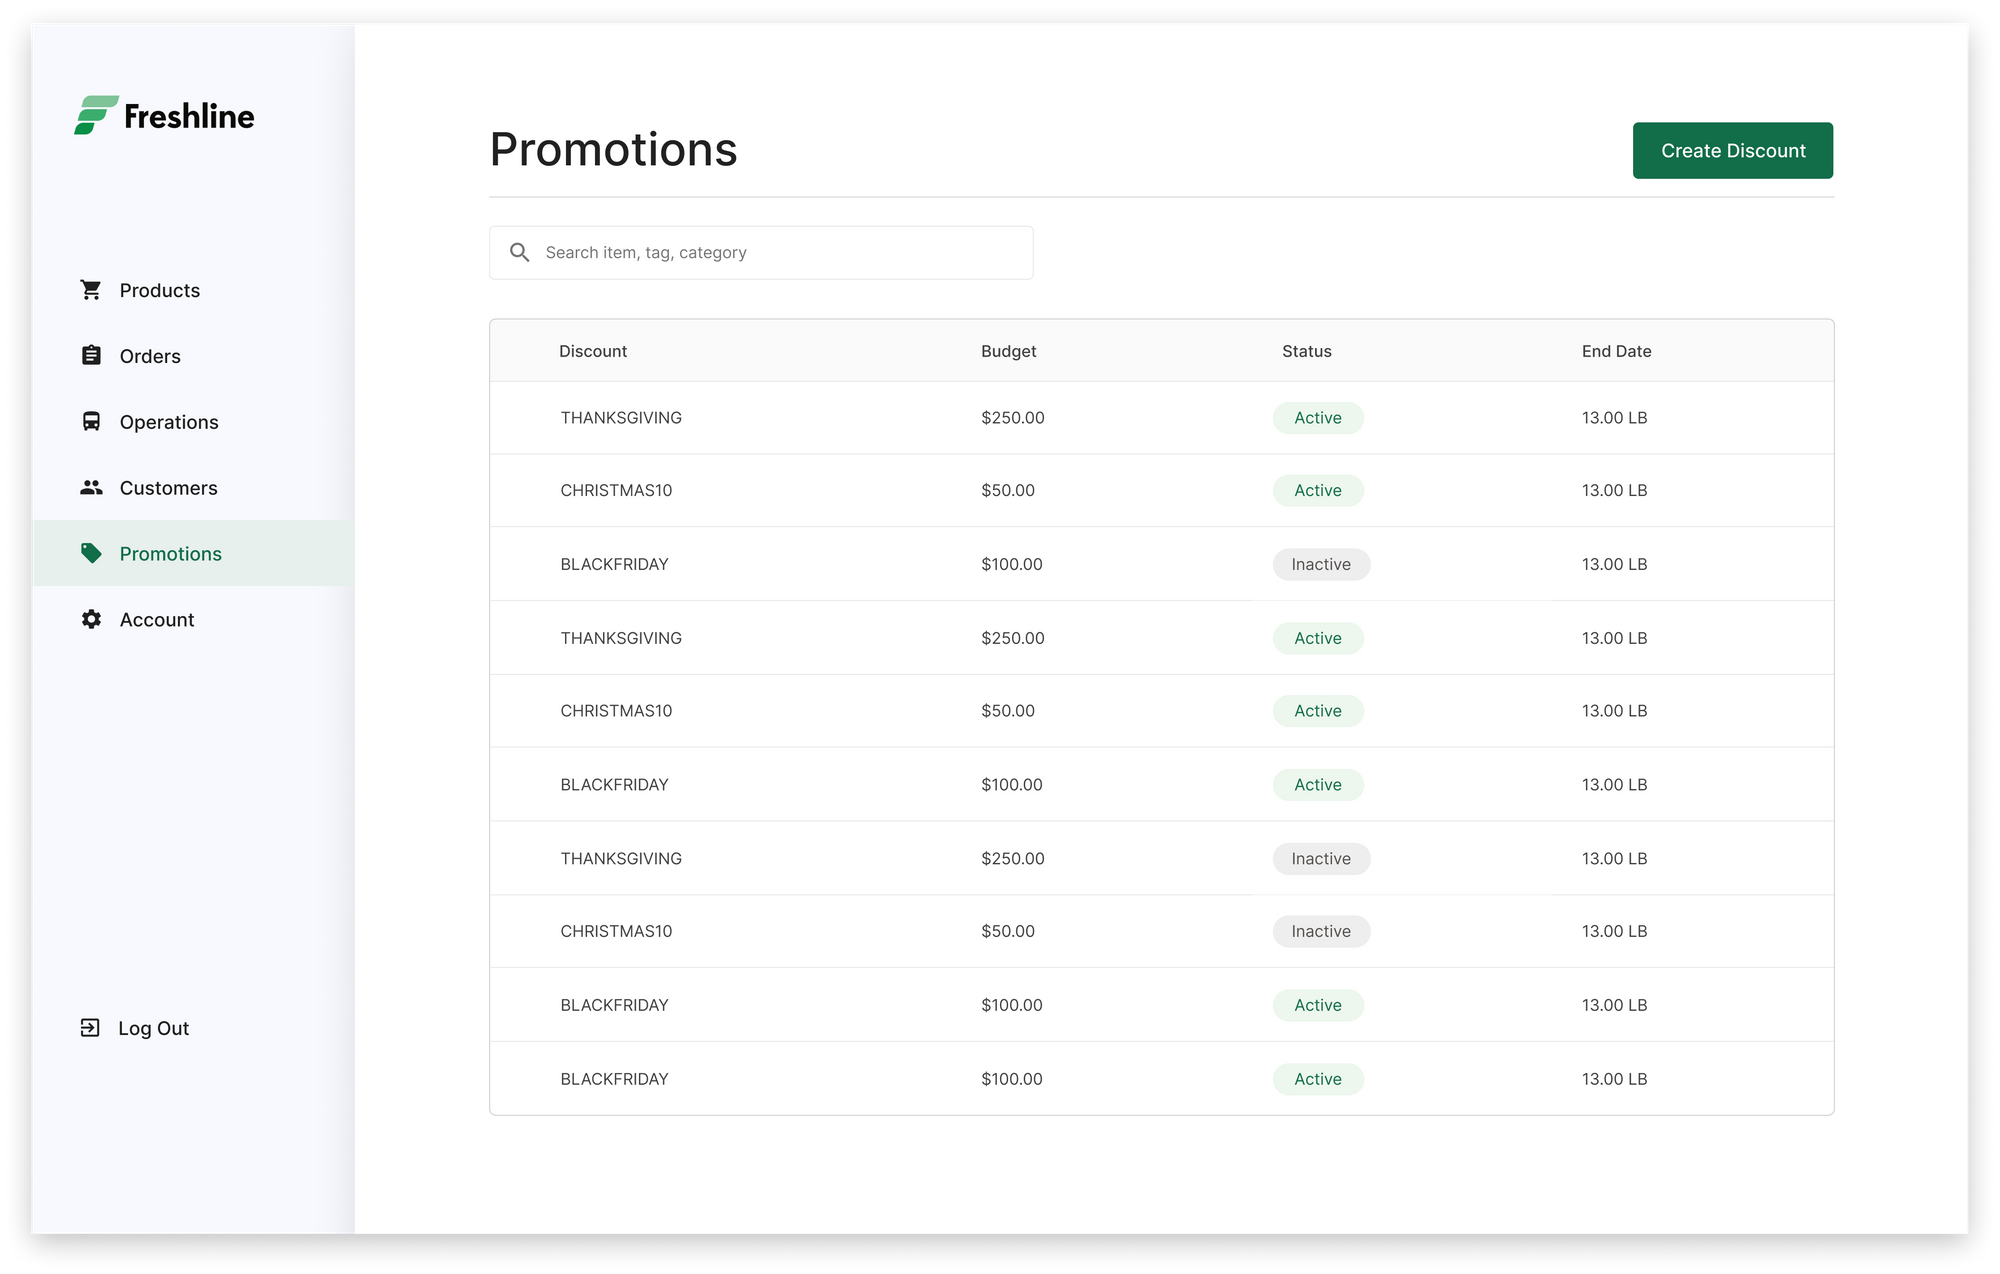Viewport: 2000px width, 1274px height.
Task: Open the first CHRISTMAS10 discount row
Action: (x=1161, y=490)
